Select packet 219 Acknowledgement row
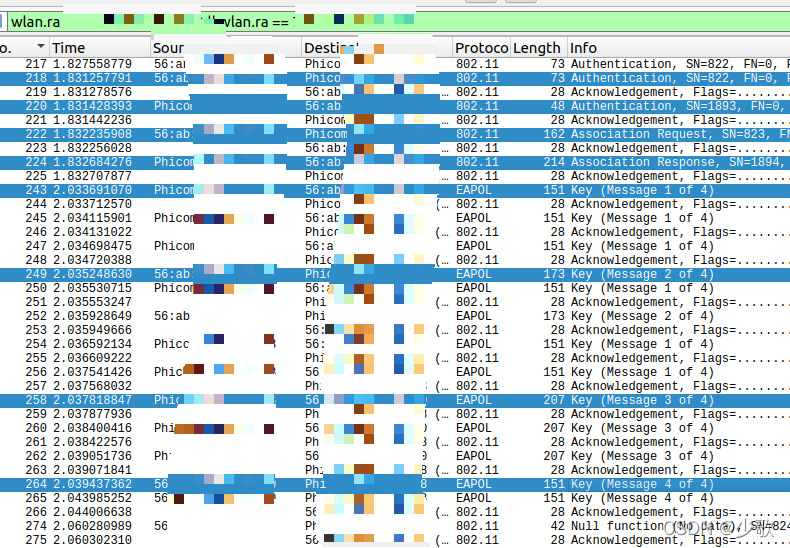Image resolution: width=790 pixels, height=548 pixels. pyautogui.click(x=395, y=92)
